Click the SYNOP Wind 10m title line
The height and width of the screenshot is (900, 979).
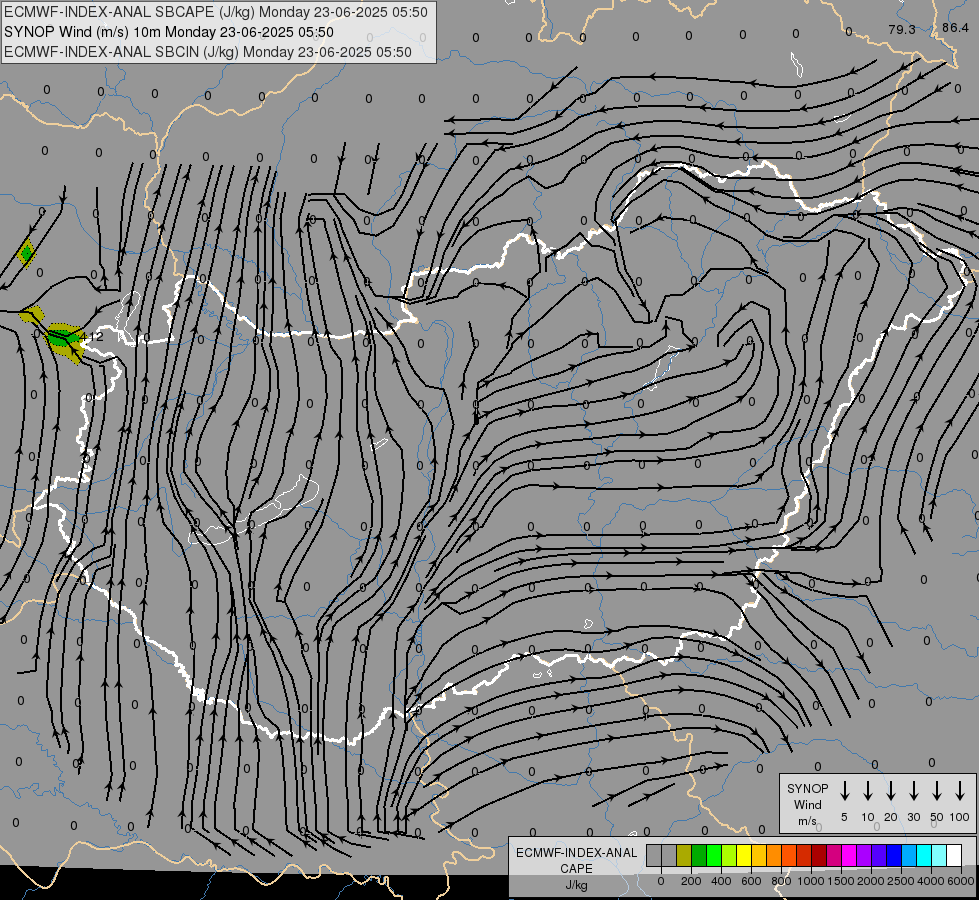(x=169, y=32)
